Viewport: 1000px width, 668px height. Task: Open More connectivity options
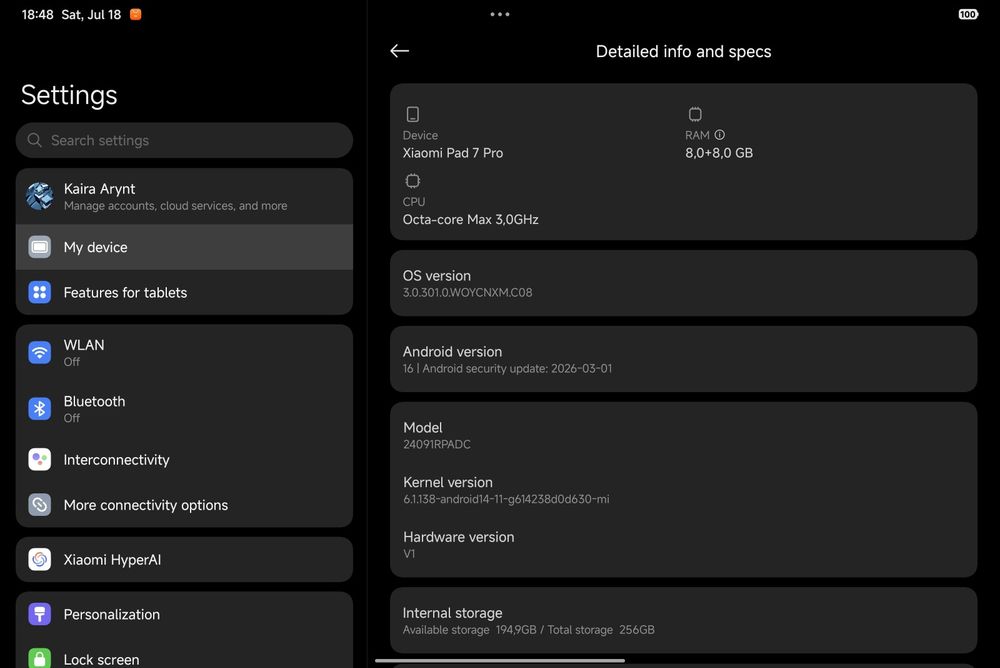(x=184, y=505)
